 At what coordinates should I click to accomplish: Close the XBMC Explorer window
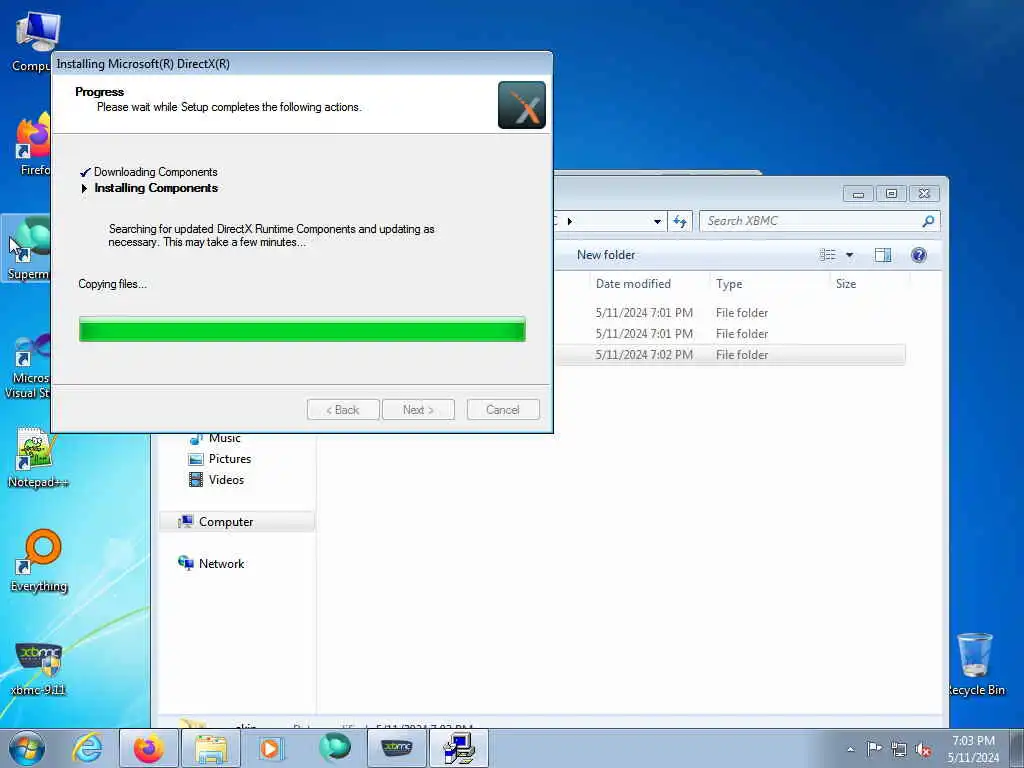pos(924,194)
